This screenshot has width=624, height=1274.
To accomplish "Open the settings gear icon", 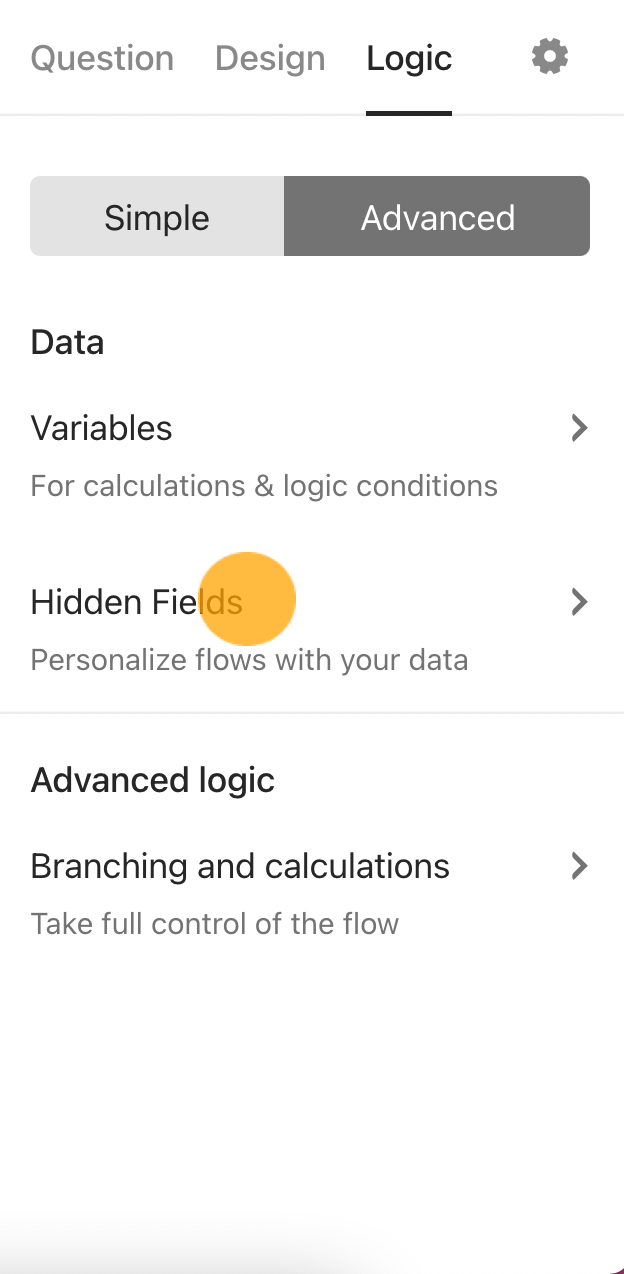I will [x=550, y=57].
